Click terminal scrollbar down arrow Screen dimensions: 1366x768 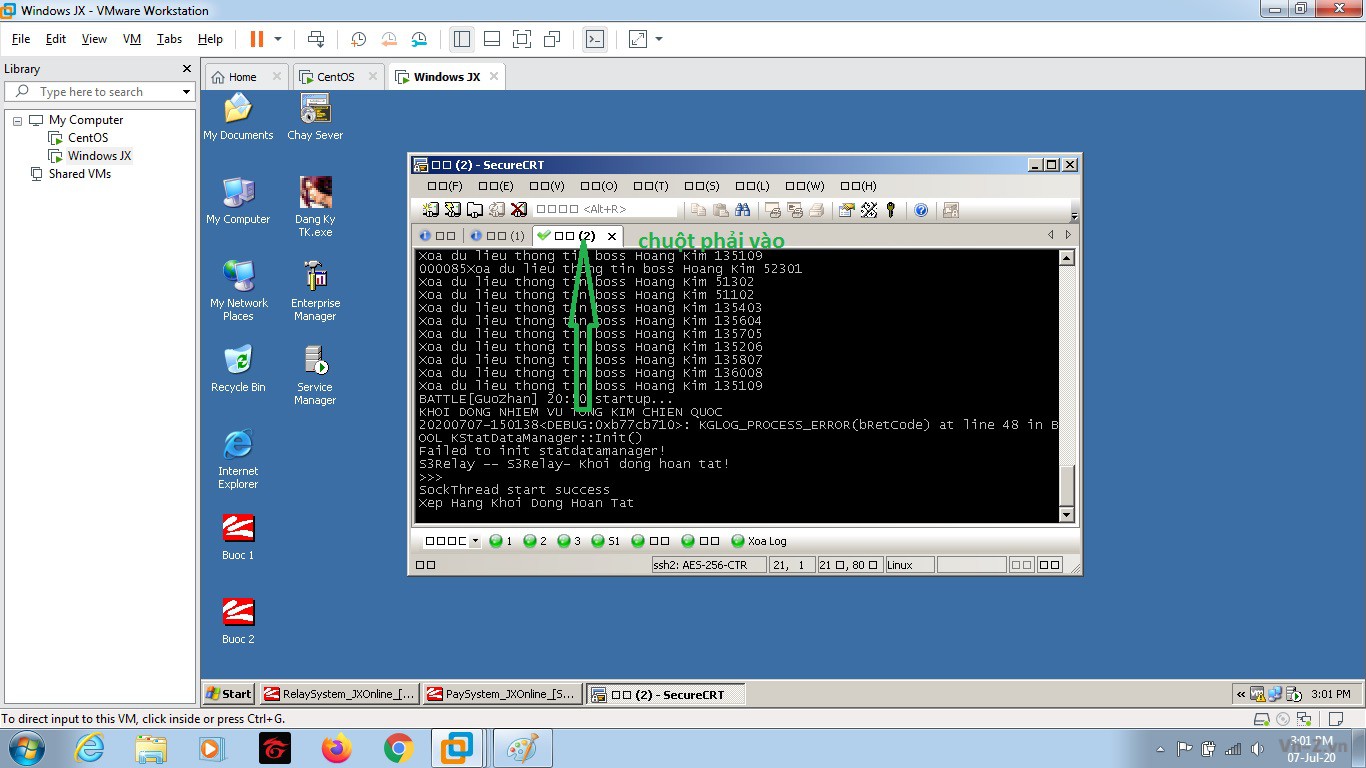(1066, 514)
